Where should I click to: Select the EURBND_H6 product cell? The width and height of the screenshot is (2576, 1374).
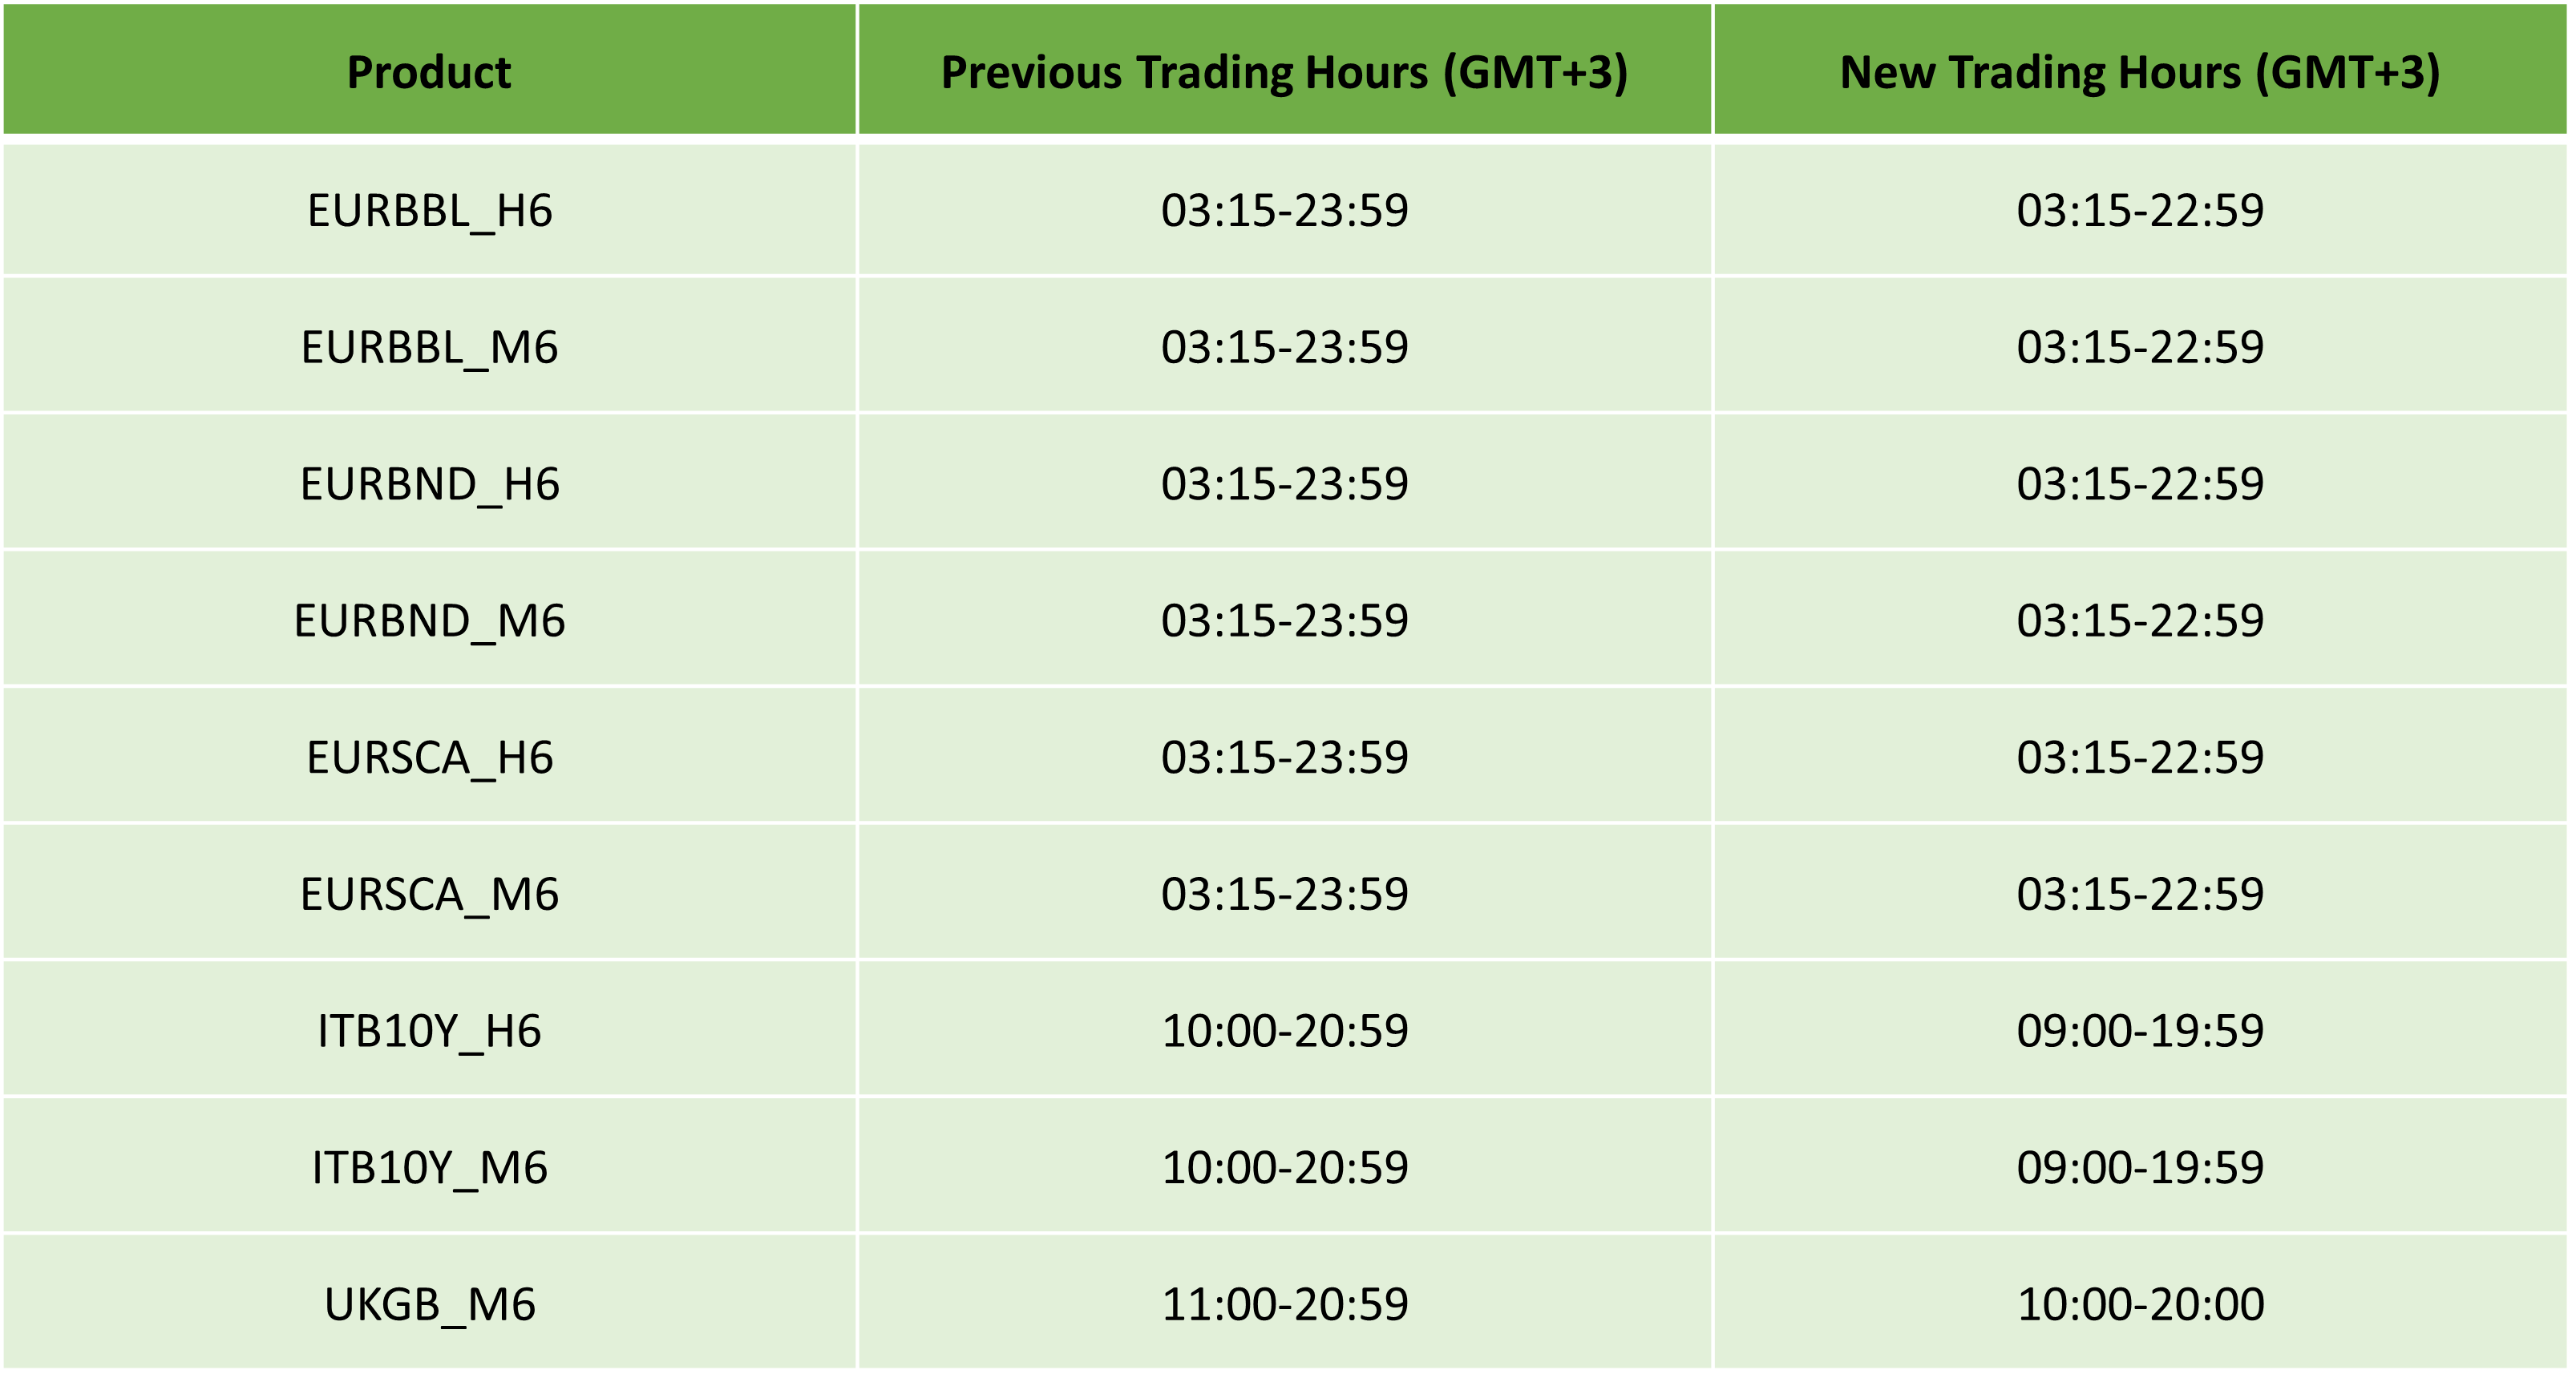[x=429, y=485]
